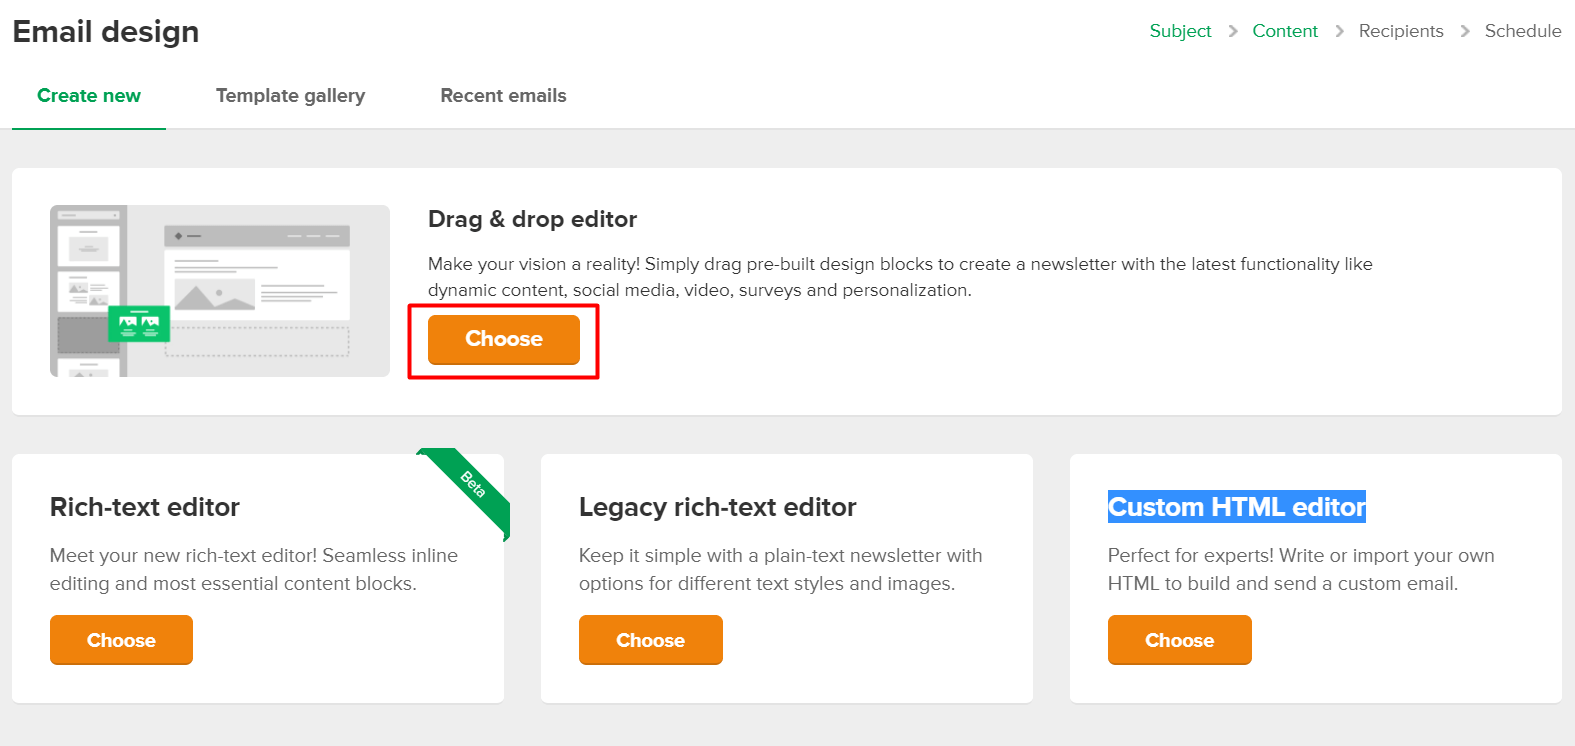This screenshot has height=746, width=1575.
Task: Navigate to the Schedule step
Action: pos(1522,31)
